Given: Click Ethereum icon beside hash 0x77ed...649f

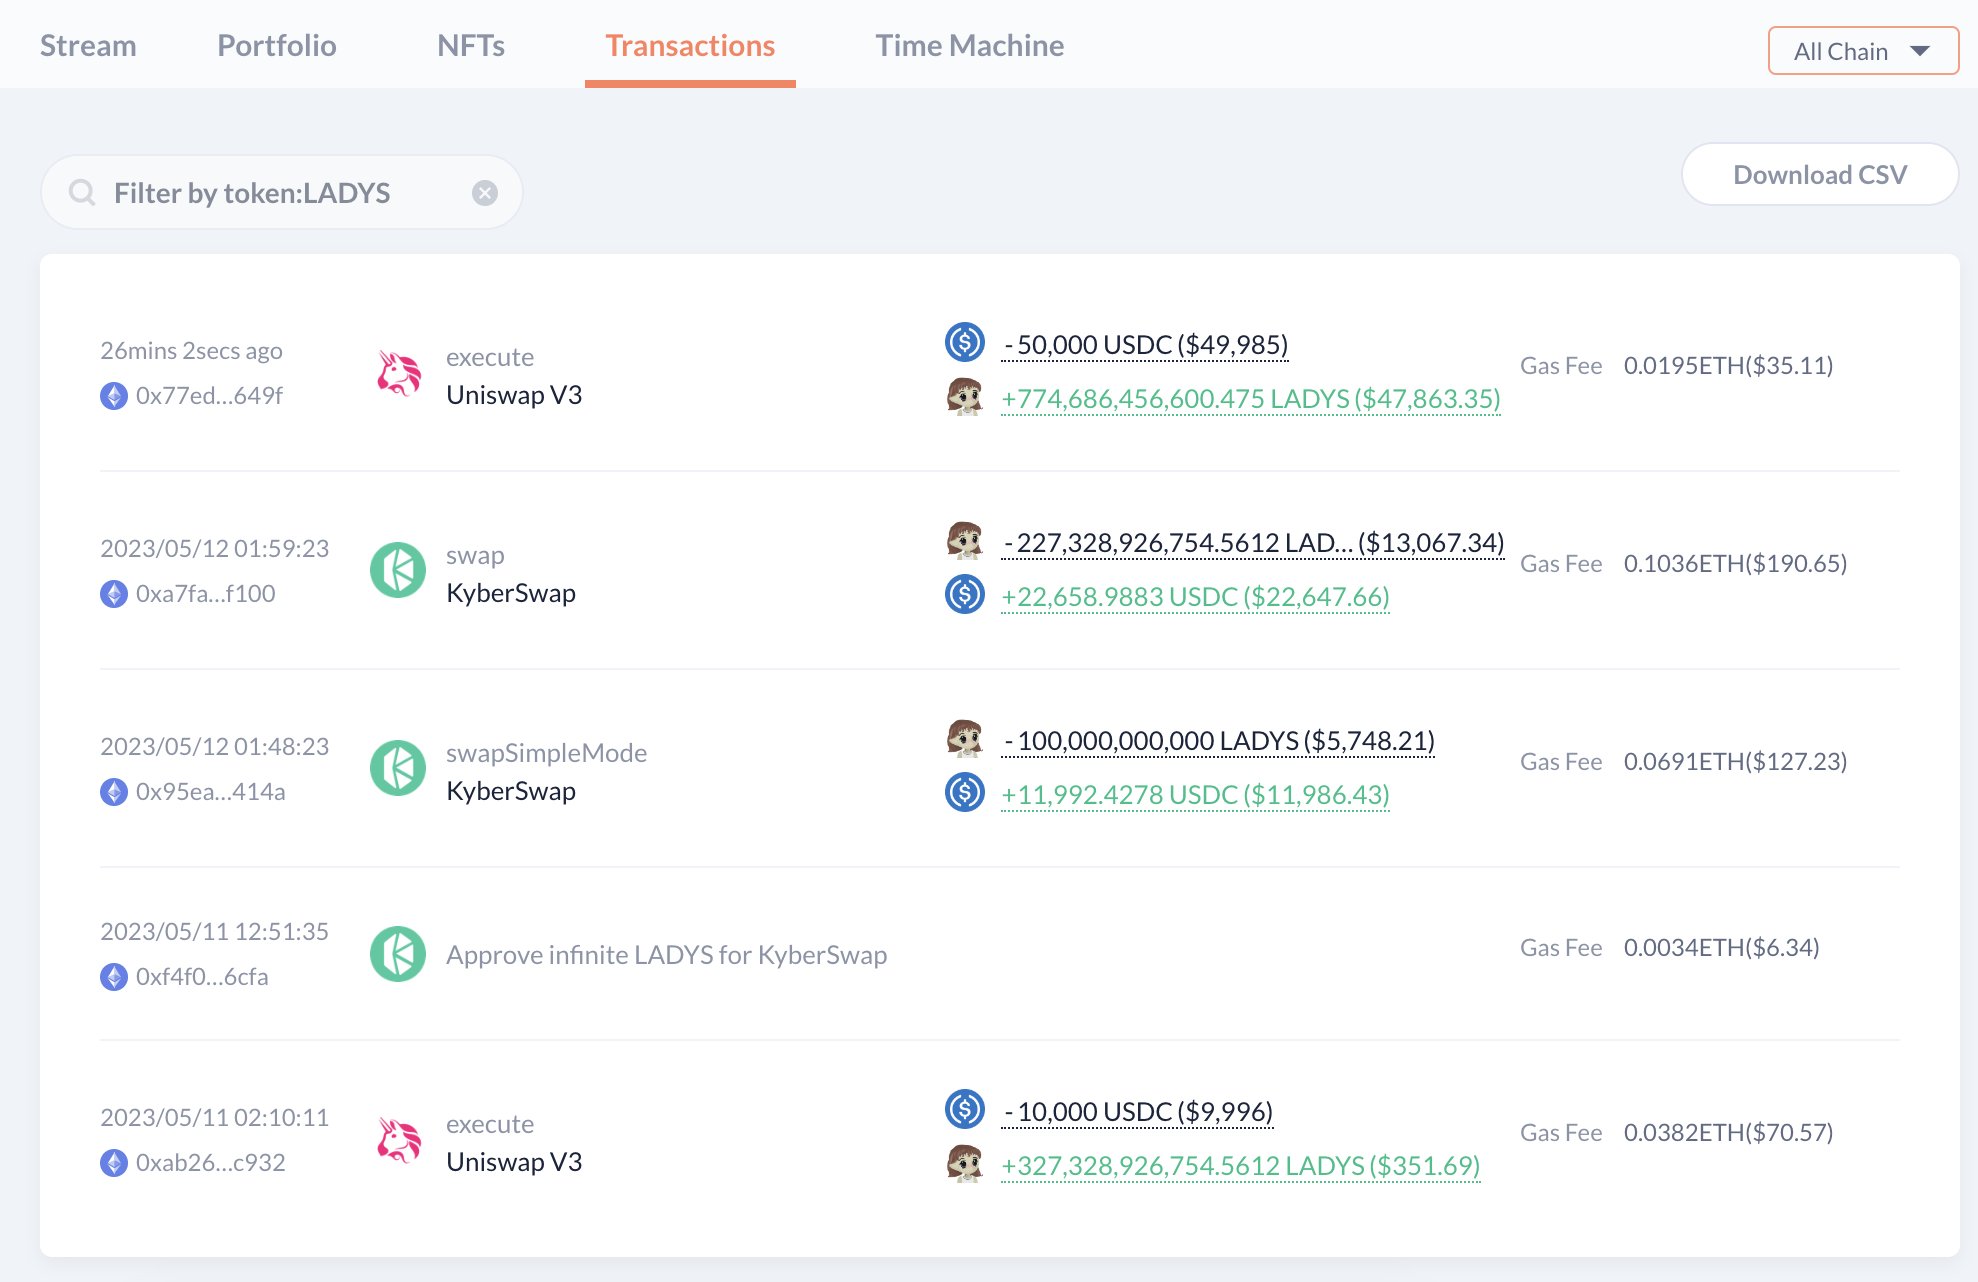Looking at the screenshot, I should (114, 396).
